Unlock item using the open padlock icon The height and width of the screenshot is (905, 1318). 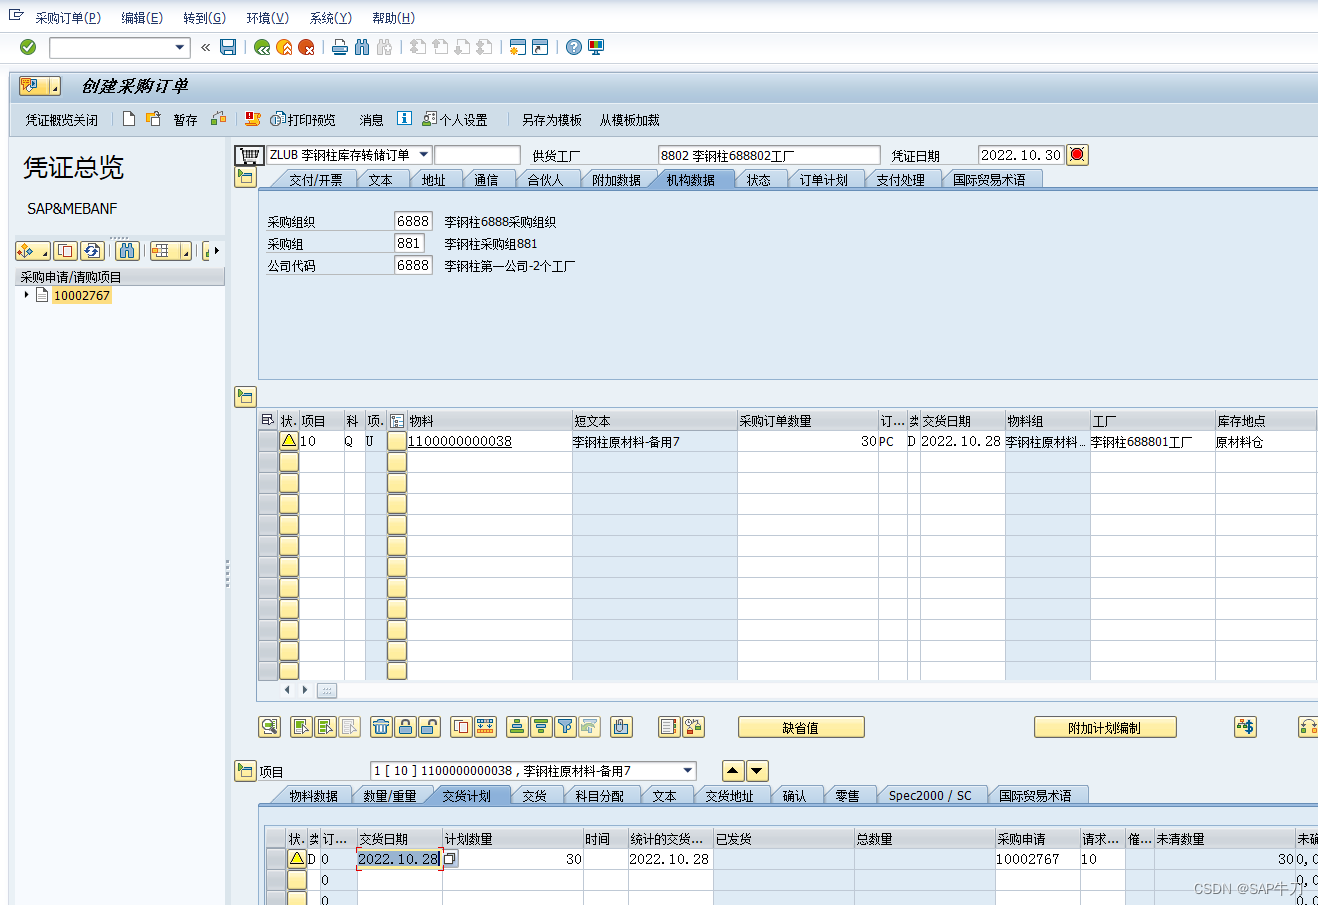429,727
